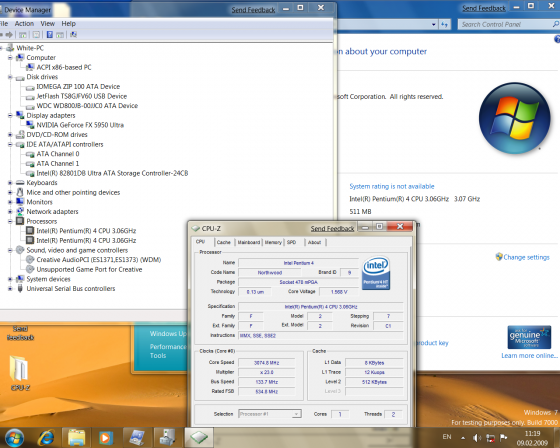Screen dimensions: 560x448
Task: Expand Mice and other pointing devices
Action: (x=10, y=193)
